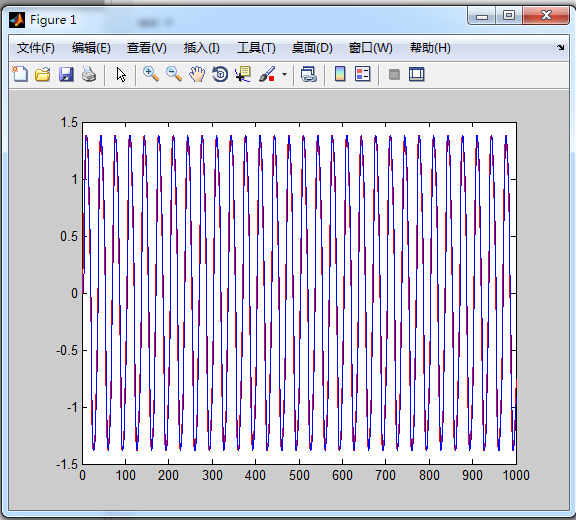Hide plot tools using gray square icon
The image size is (576, 520).
coord(394,75)
